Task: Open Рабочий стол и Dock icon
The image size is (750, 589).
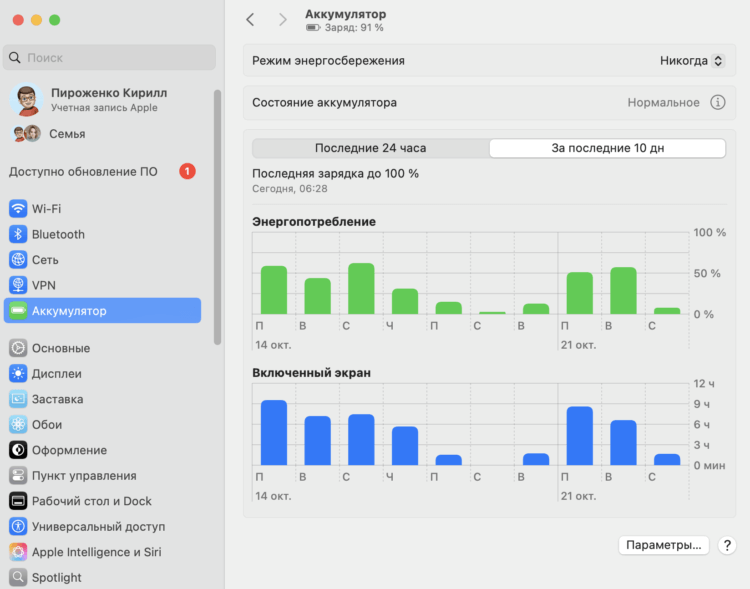Action: coord(18,501)
